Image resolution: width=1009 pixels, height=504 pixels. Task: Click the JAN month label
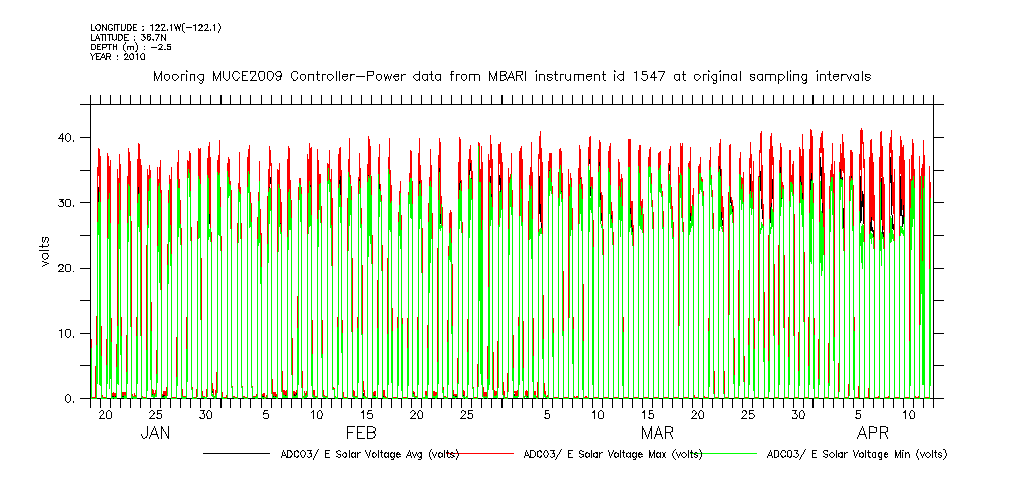155,433
